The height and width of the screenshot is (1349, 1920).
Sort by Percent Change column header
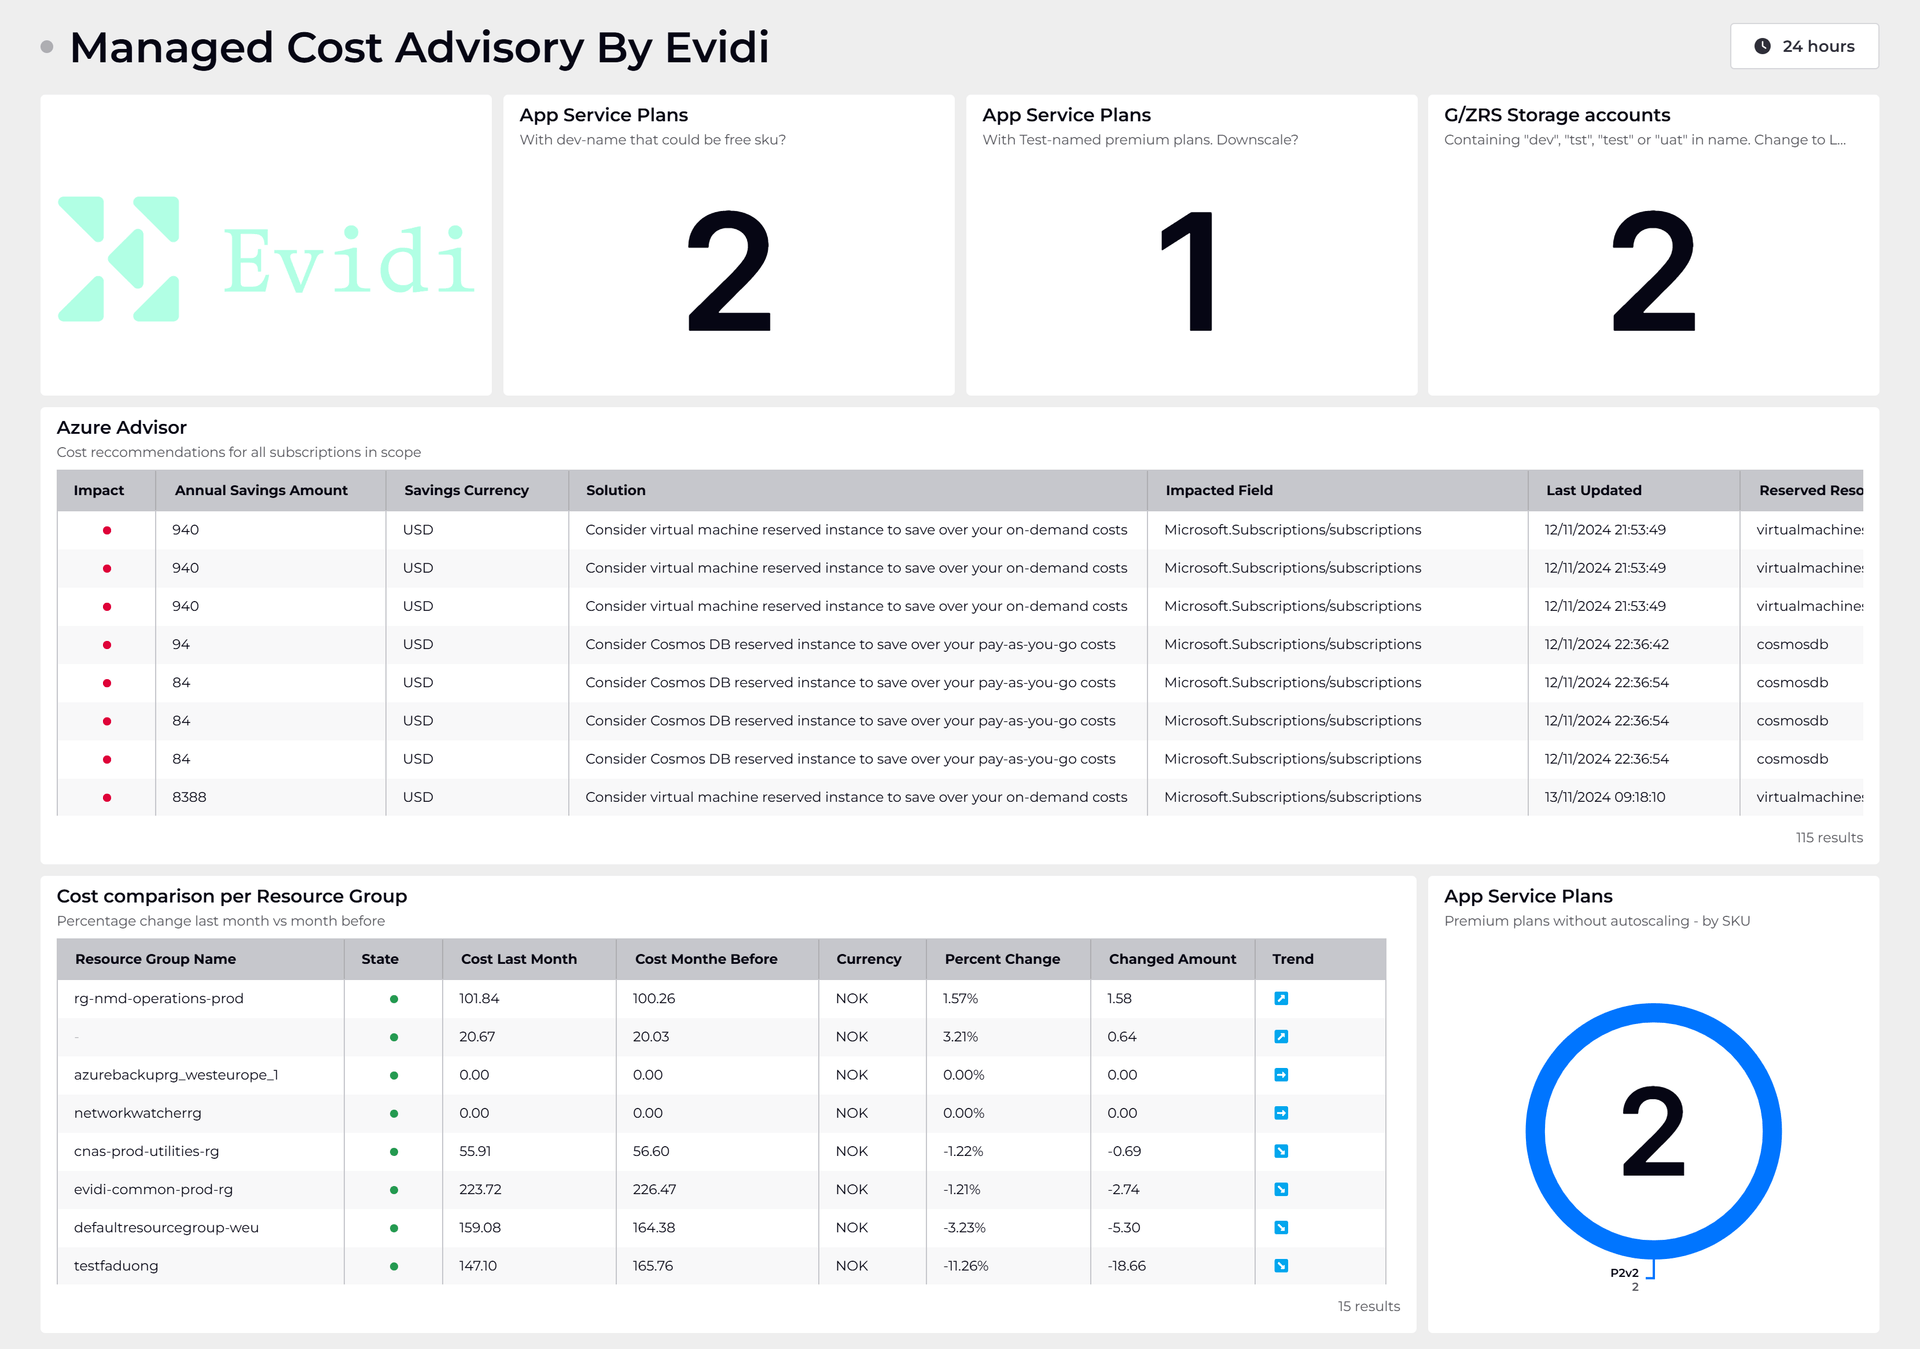(1002, 959)
